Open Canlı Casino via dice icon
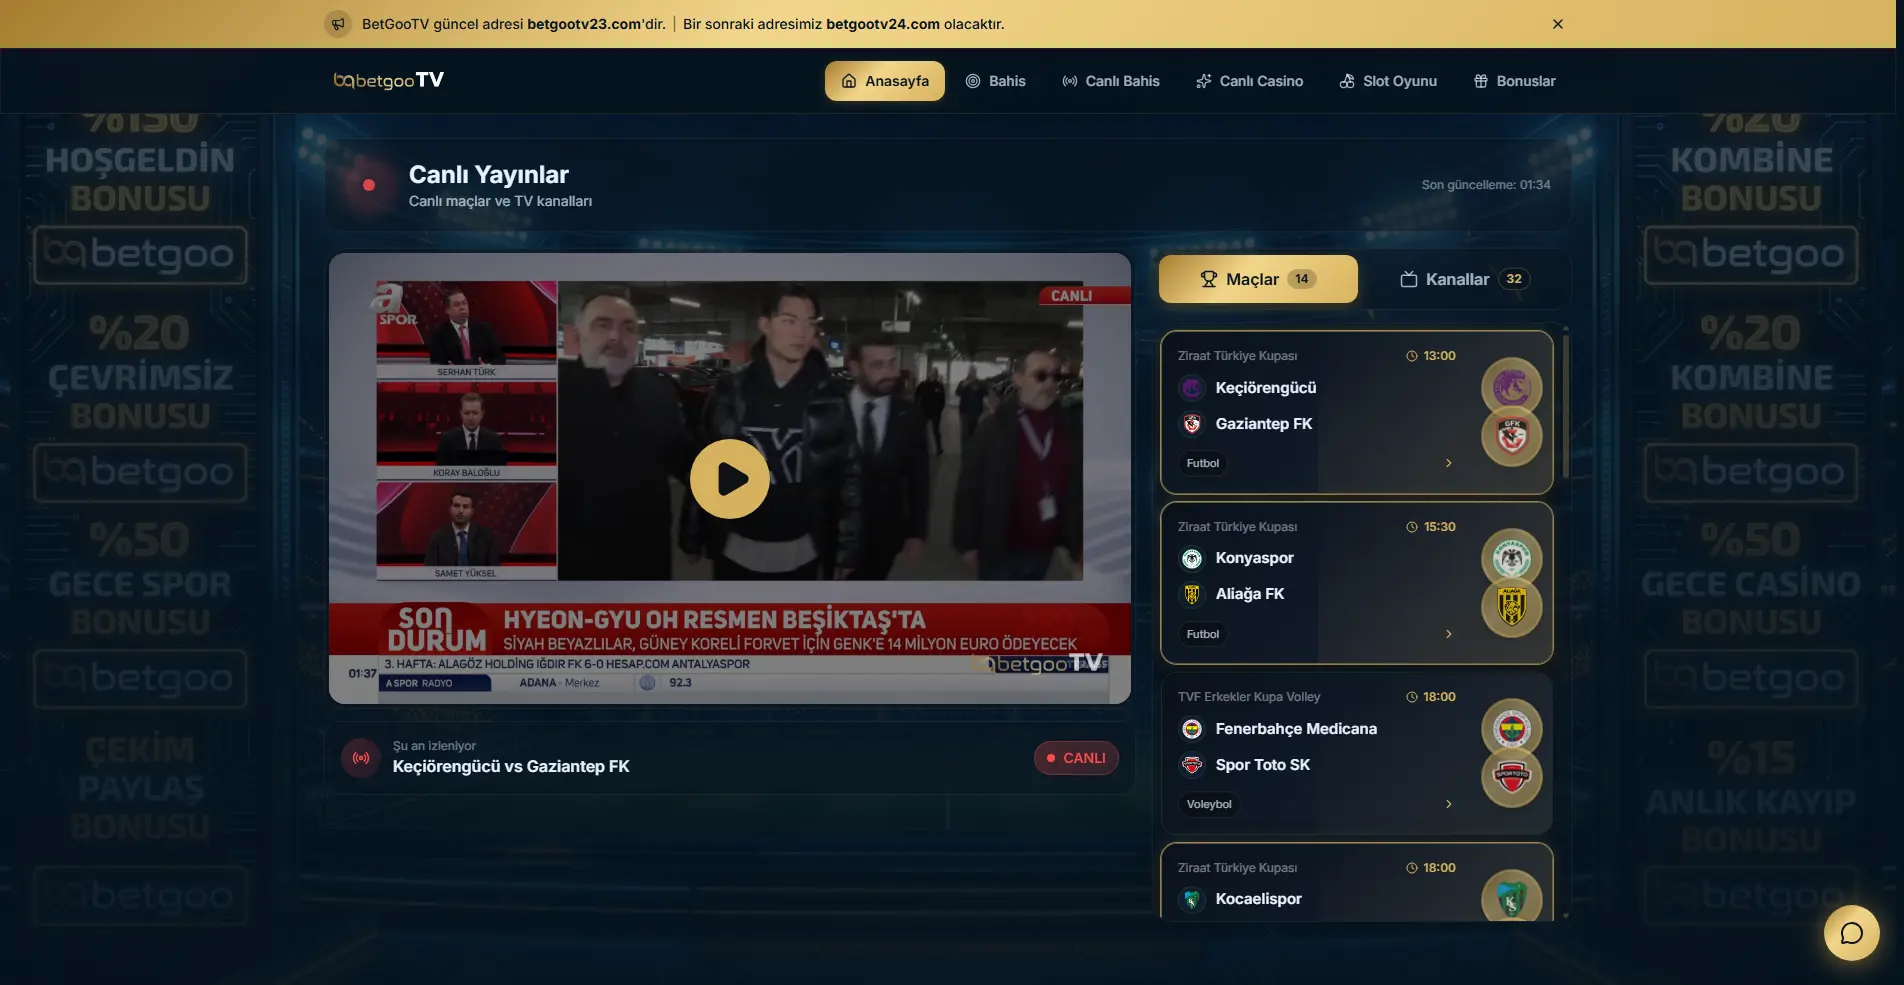1904x985 pixels. tap(1203, 81)
